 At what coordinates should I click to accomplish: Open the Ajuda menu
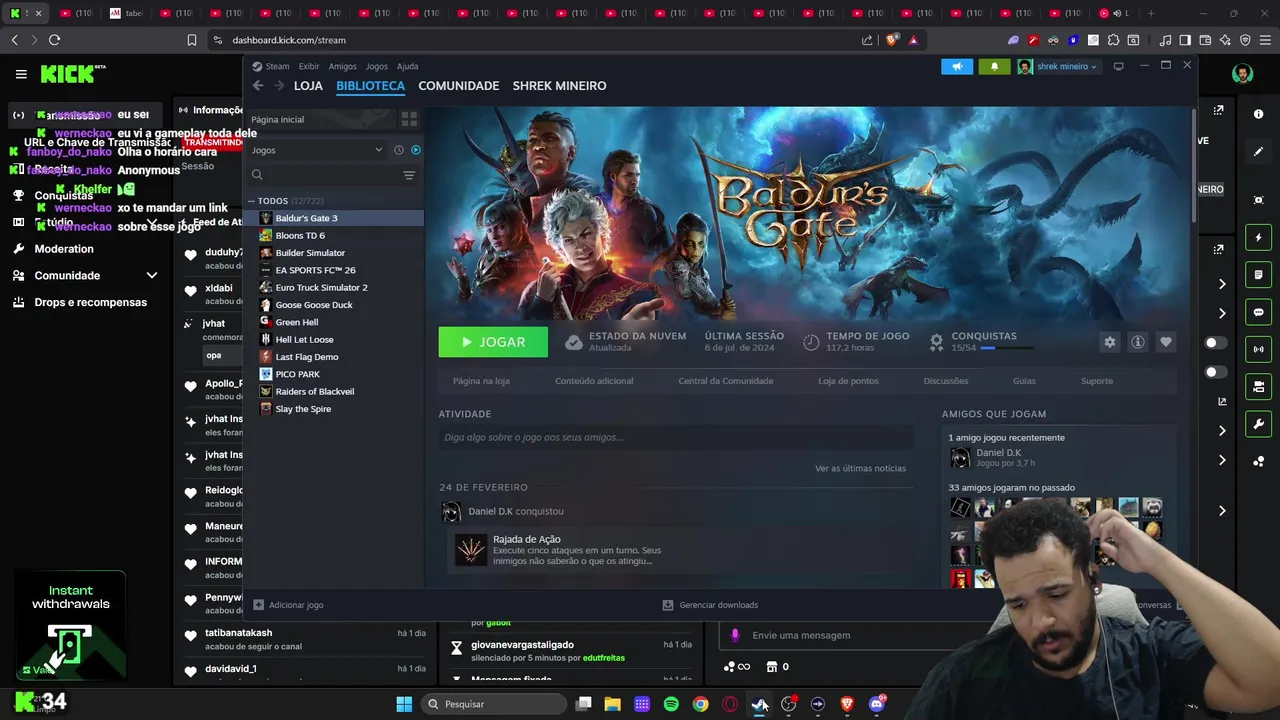coord(407,66)
